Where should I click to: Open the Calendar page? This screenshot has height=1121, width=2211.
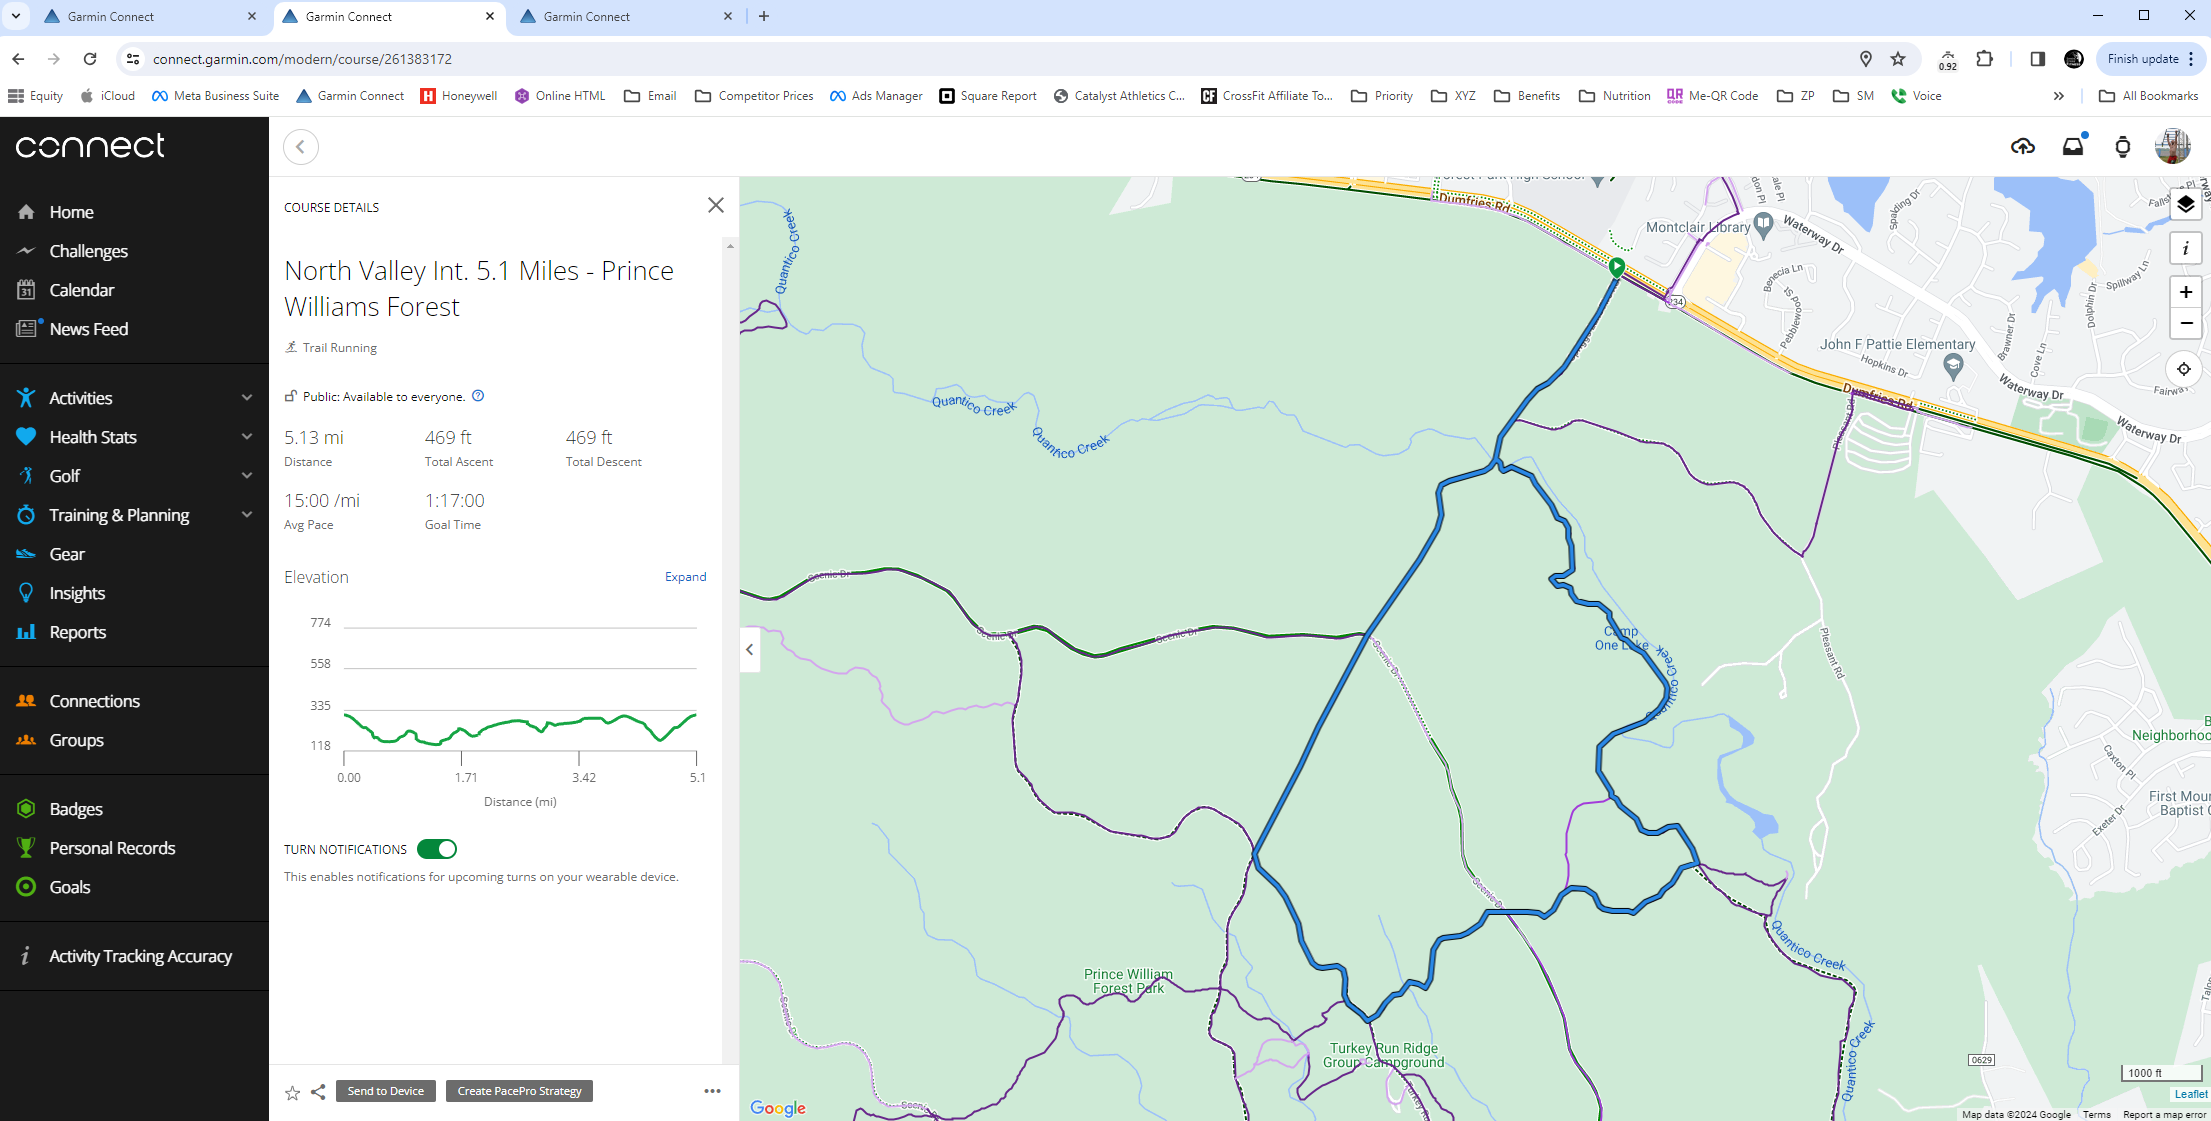(81, 290)
